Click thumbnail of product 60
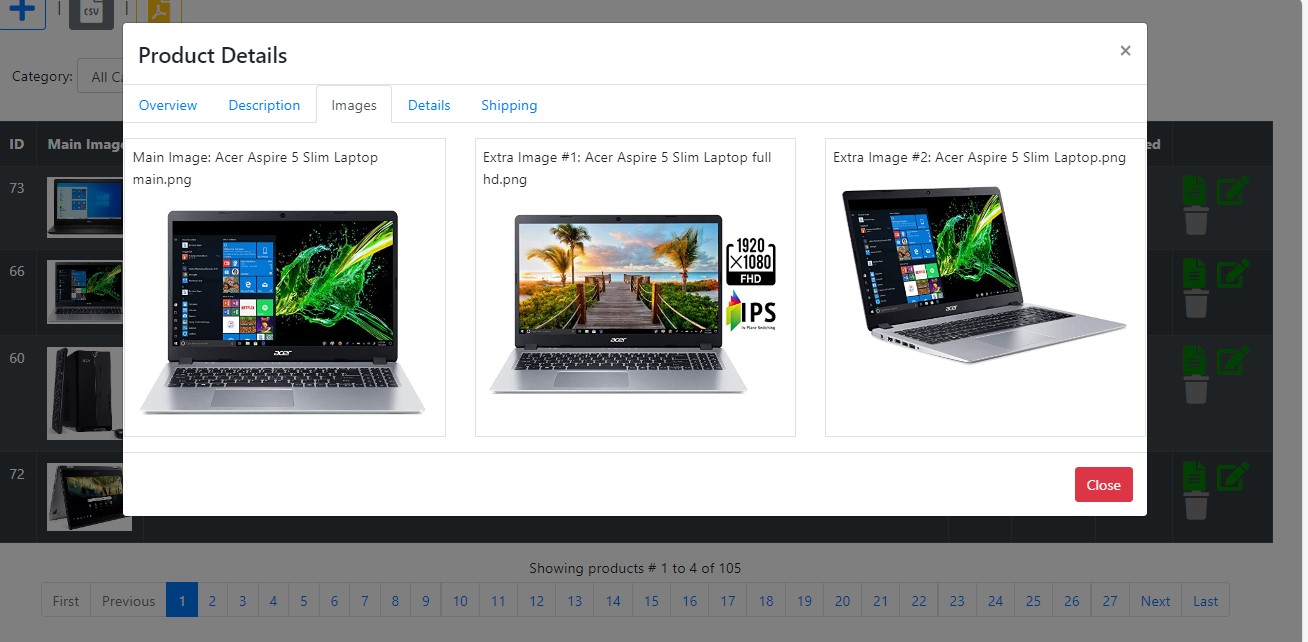1308x642 pixels. pos(85,392)
